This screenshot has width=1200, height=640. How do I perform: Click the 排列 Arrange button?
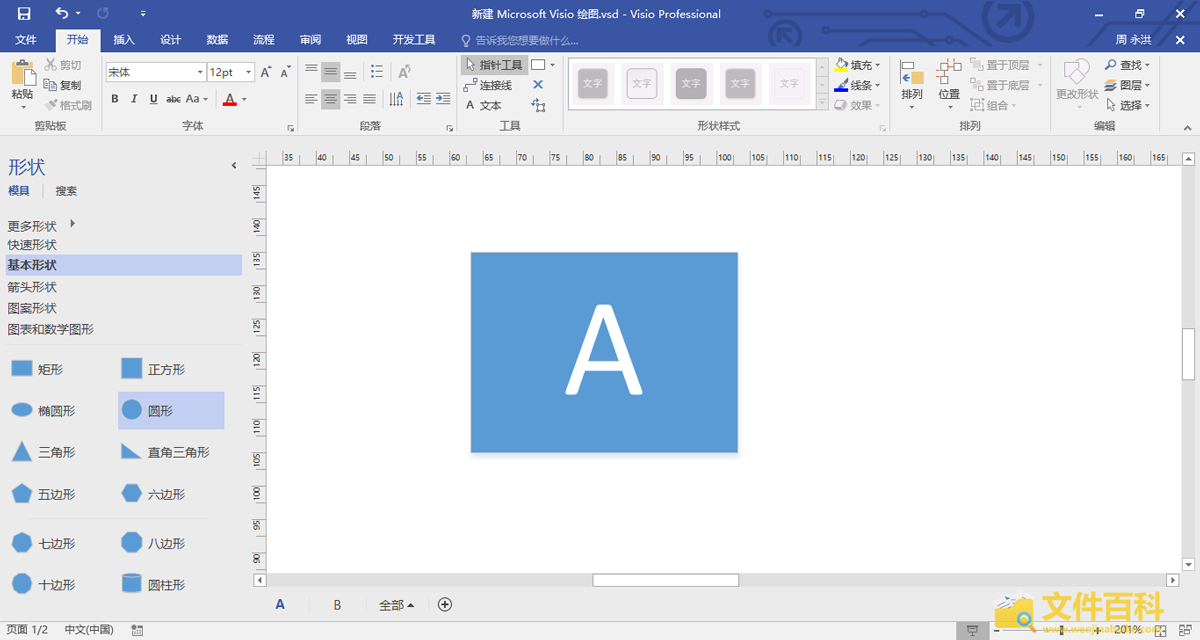[912, 83]
